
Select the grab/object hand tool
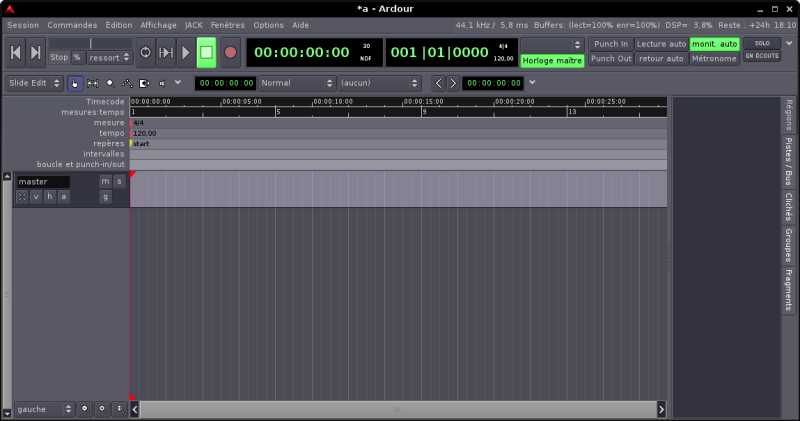[x=75, y=83]
